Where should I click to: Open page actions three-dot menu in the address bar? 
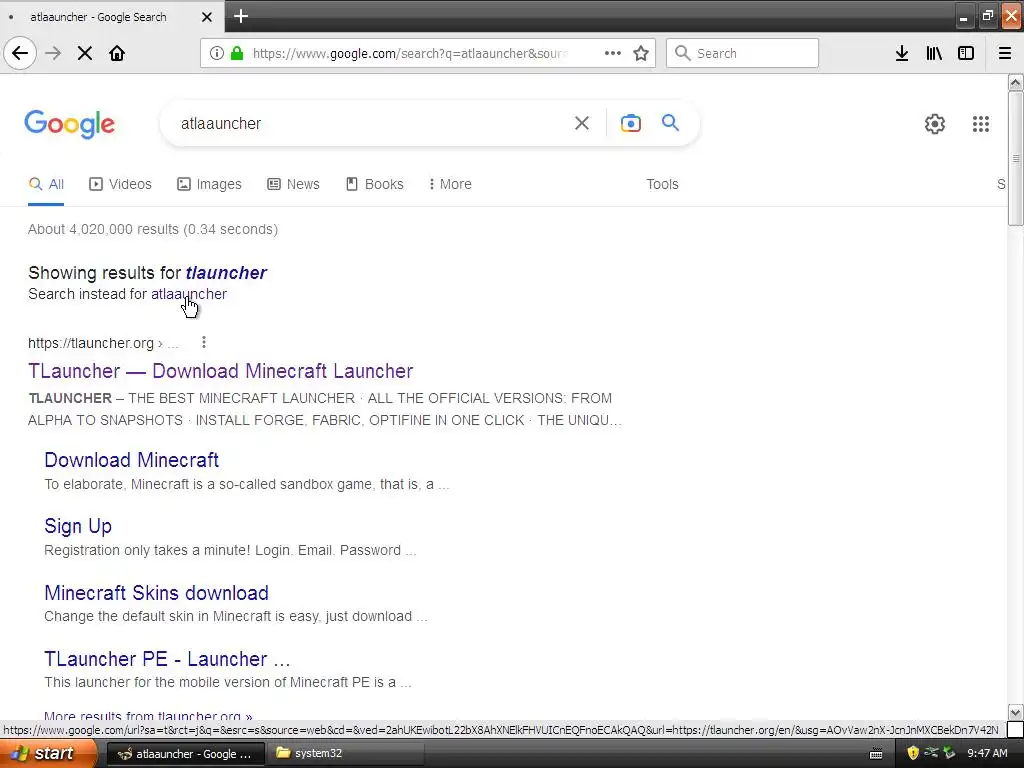tap(613, 53)
